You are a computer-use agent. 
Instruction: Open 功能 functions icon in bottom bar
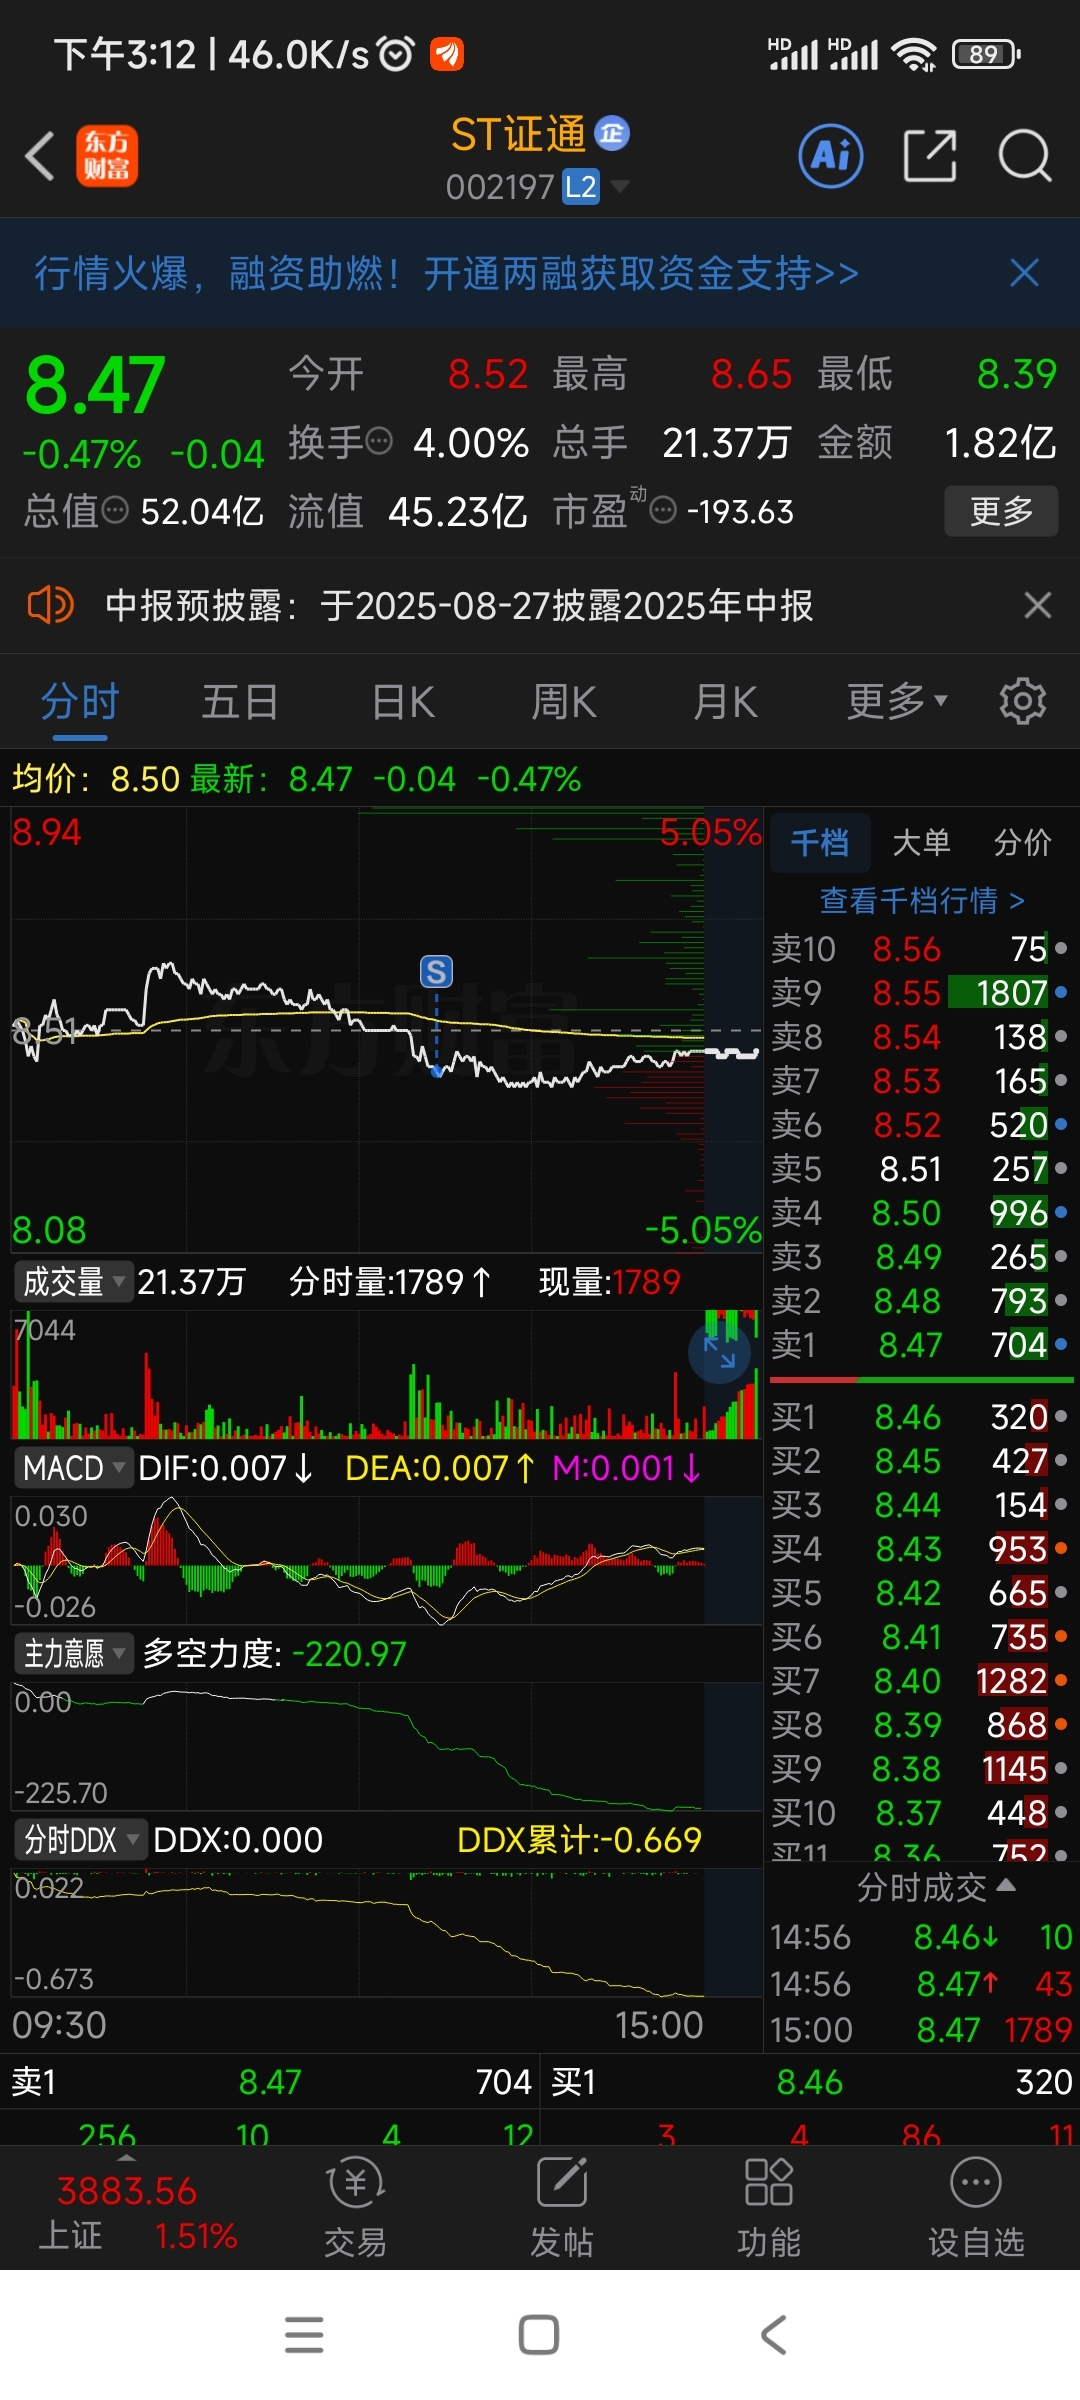pyautogui.click(x=769, y=2207)
